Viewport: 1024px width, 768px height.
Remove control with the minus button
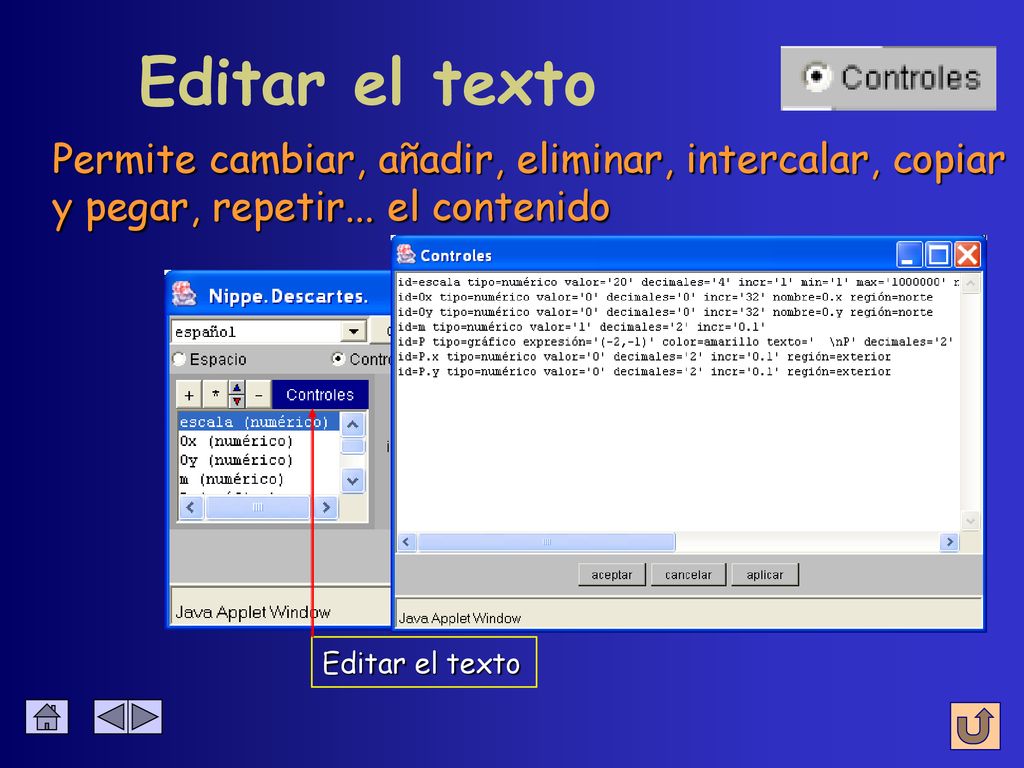pos(259,395)
